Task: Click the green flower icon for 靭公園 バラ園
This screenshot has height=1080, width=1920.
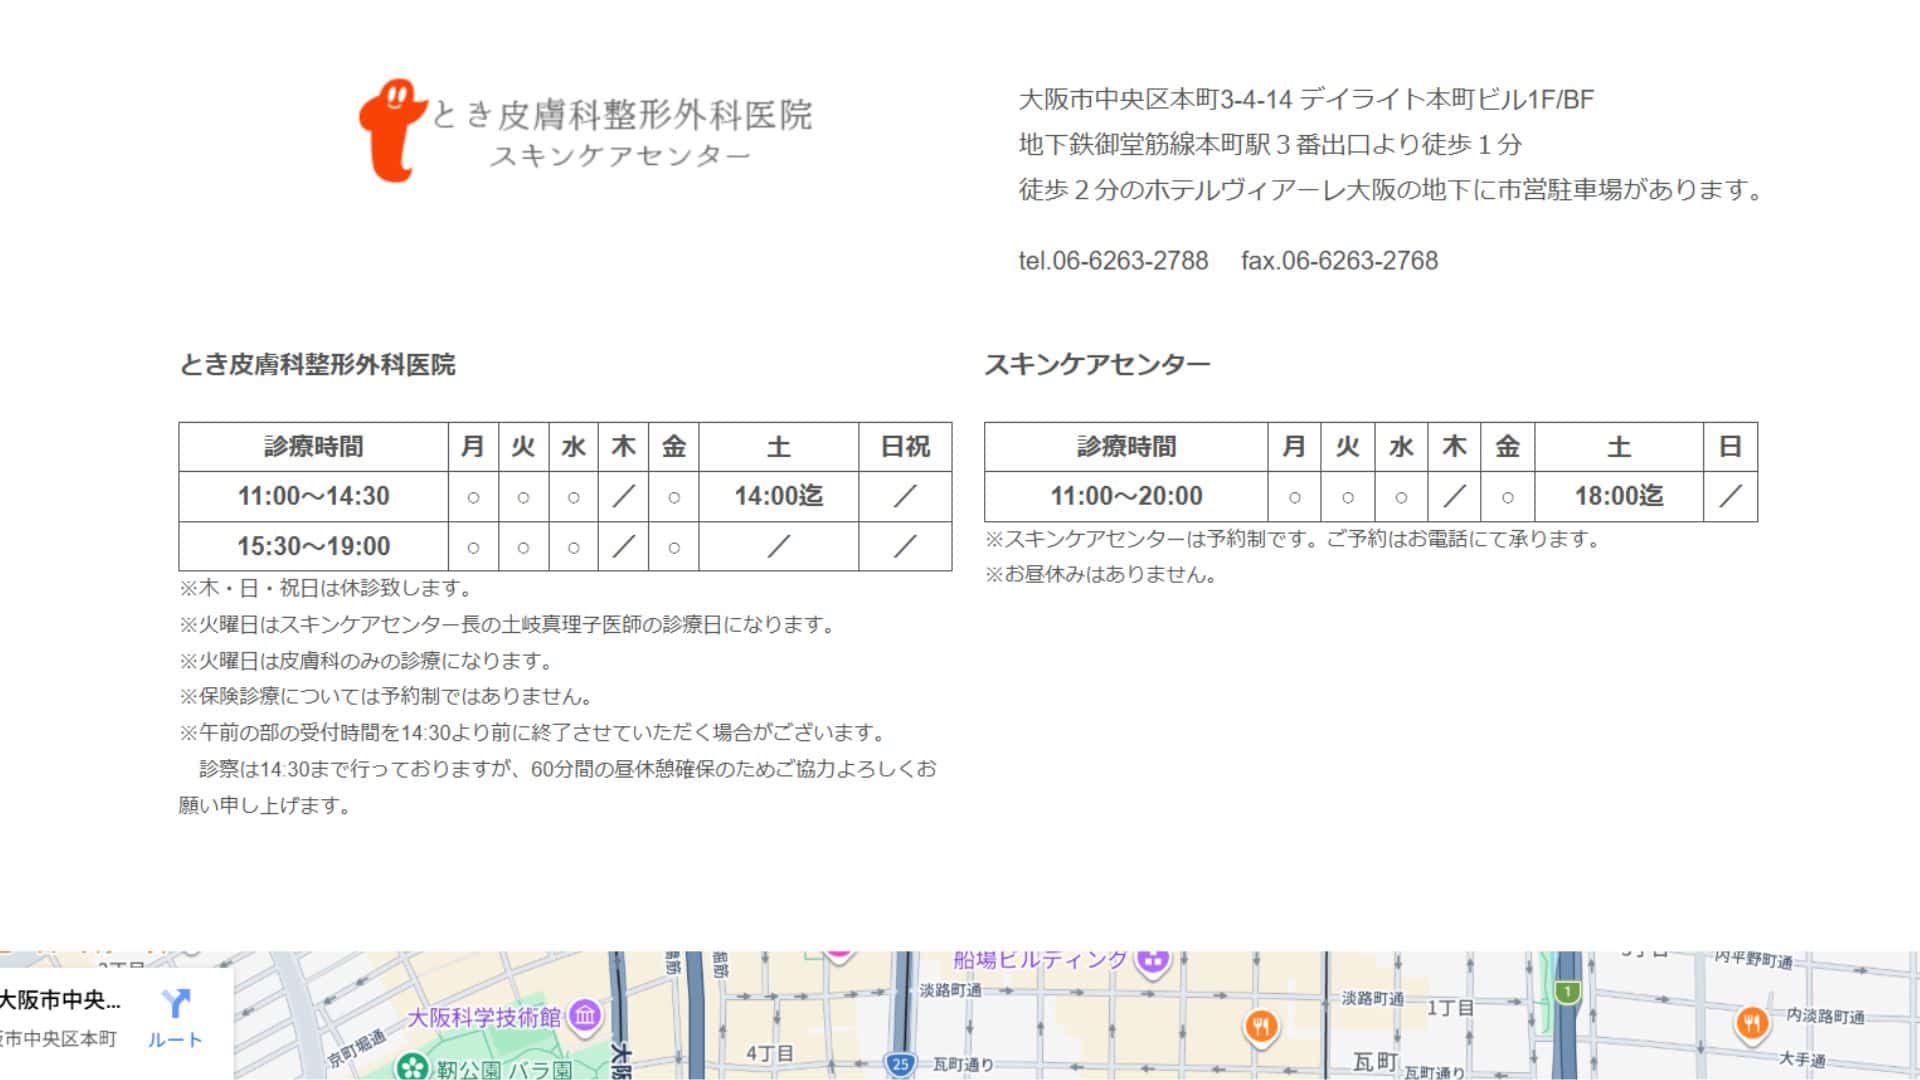Action: pyautogui.click(x=410, y=1068)
